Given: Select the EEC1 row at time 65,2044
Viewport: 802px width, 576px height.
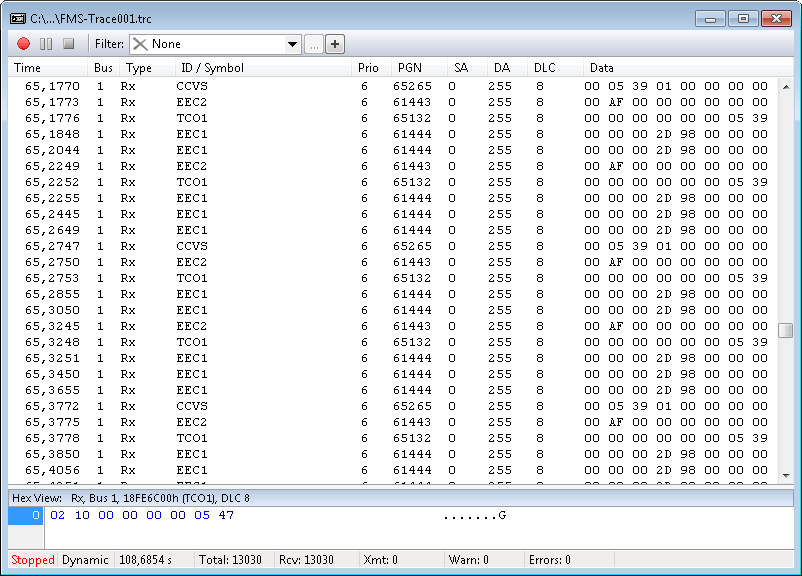Looking at the screenshot, I should pyautogui.click(x=393, y=150).
